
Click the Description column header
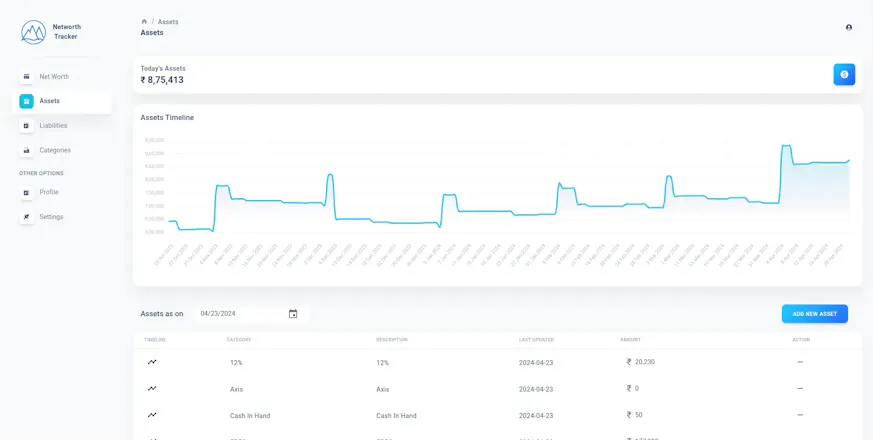click(x=391, y=340)
